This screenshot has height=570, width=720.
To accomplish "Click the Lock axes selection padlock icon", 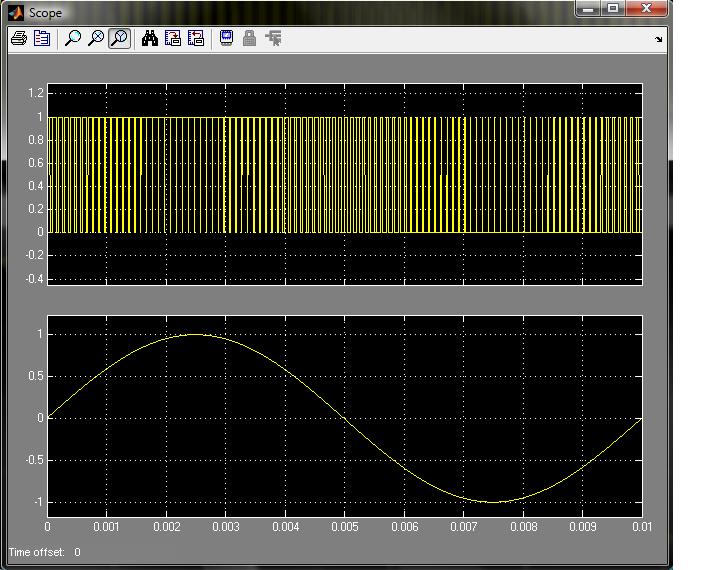I will 249,38.
